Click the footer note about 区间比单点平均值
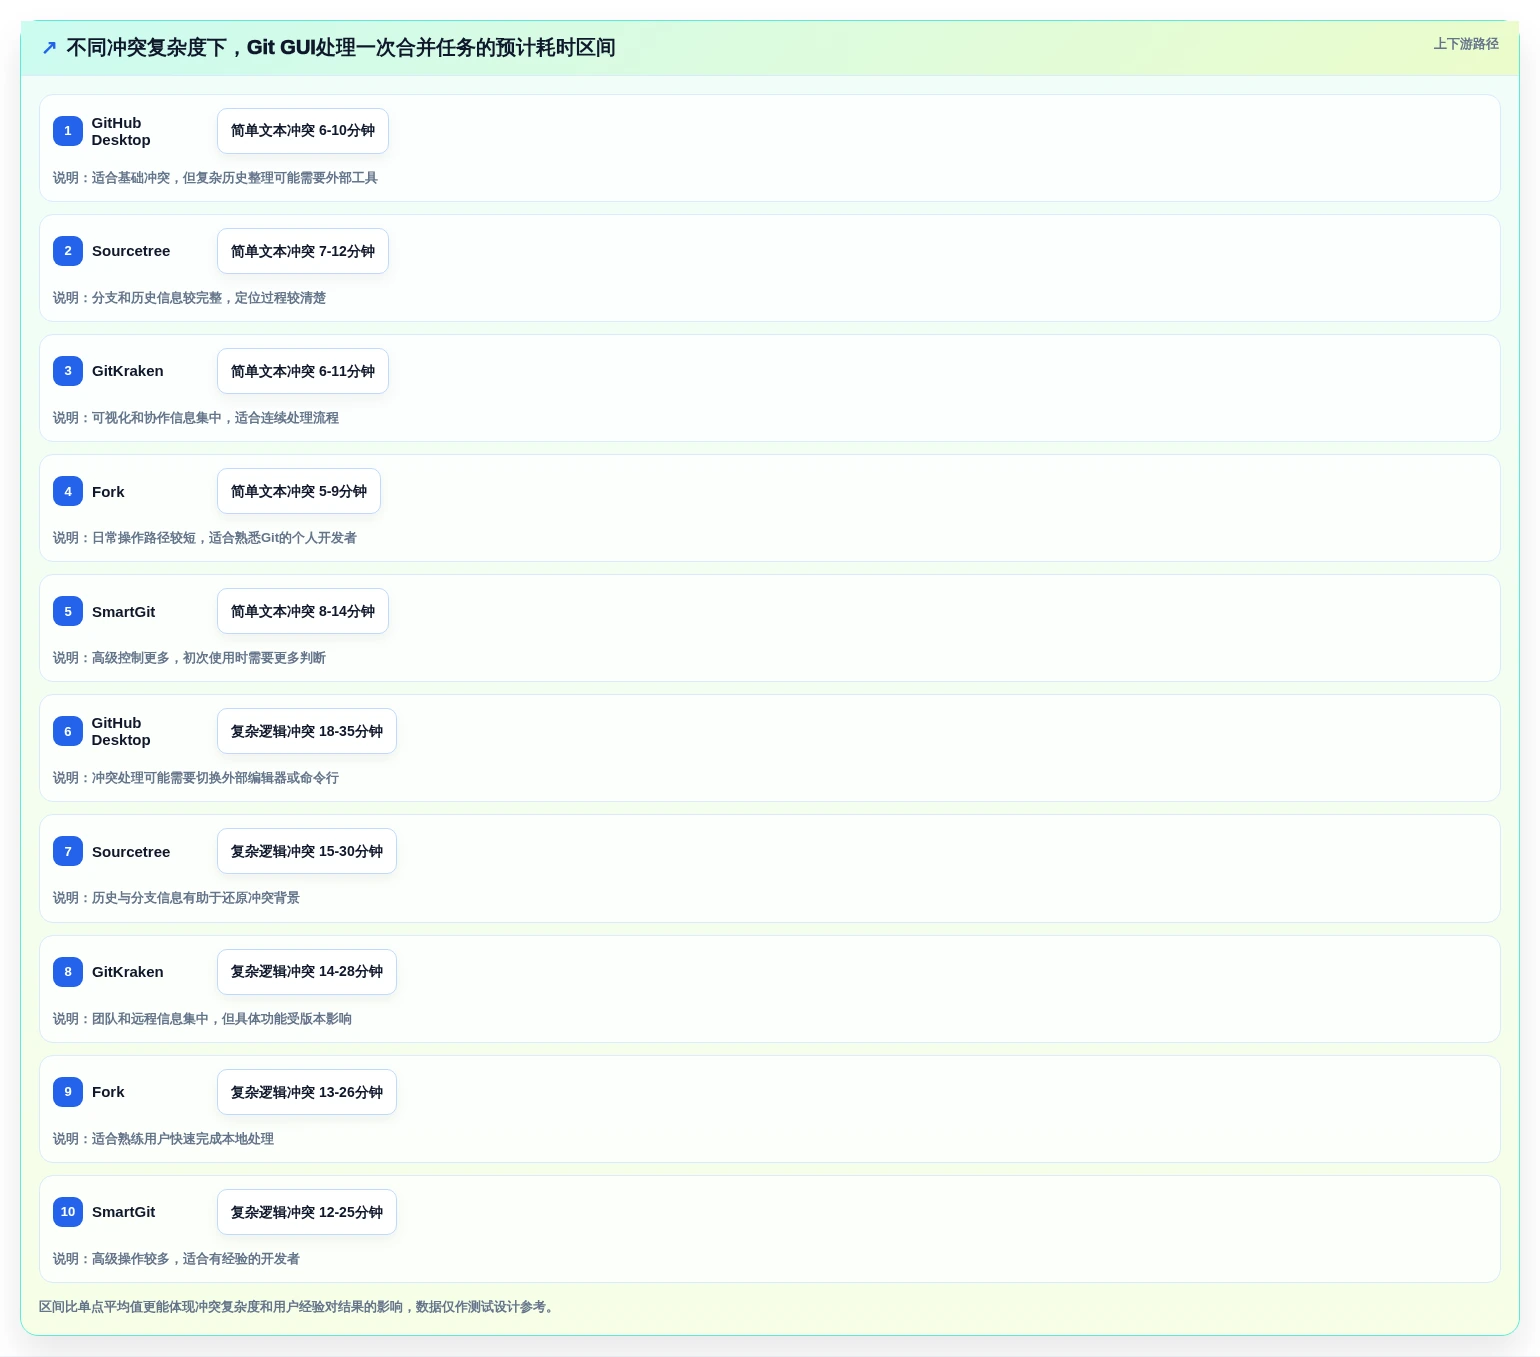The image size is (1540, 1357). click(298, 1307)
